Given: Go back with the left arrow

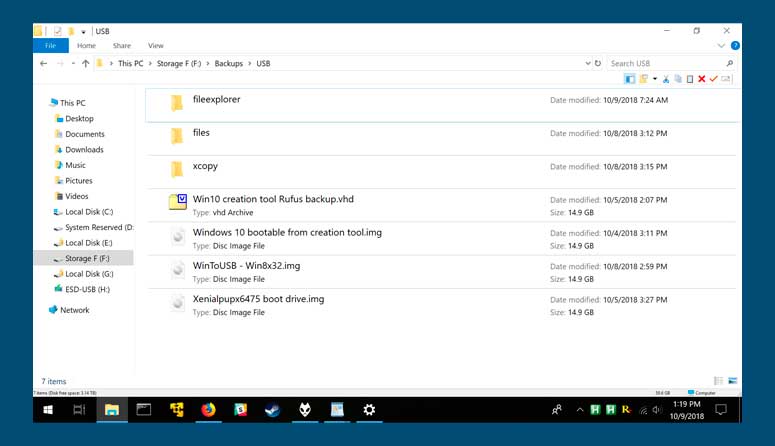Looking at the screenshot, I should (x=43, y=63).
